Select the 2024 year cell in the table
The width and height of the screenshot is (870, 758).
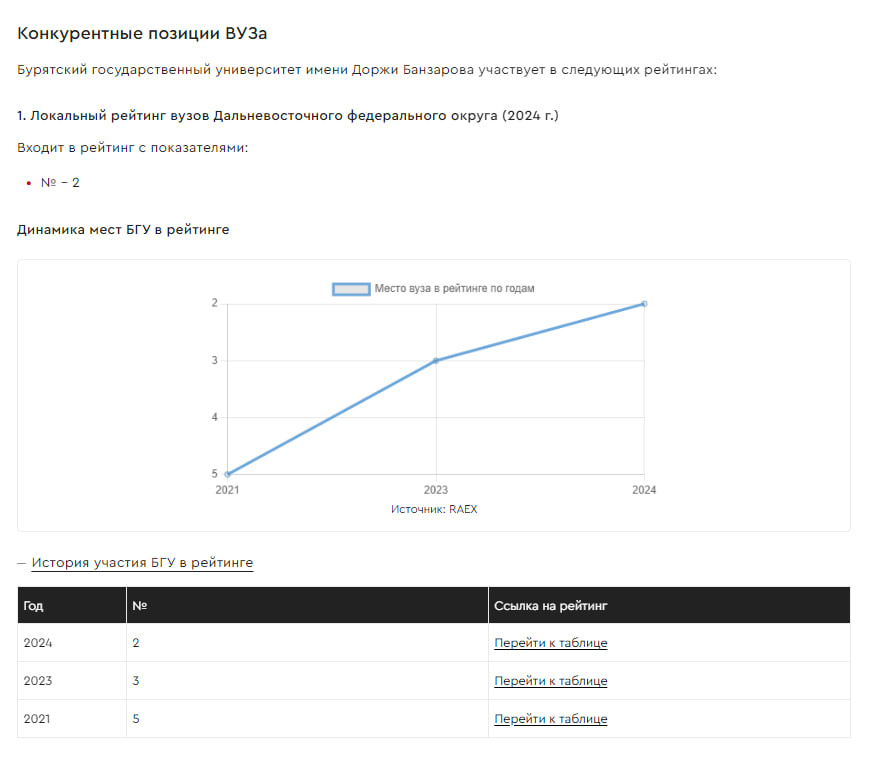pos(38,643)
